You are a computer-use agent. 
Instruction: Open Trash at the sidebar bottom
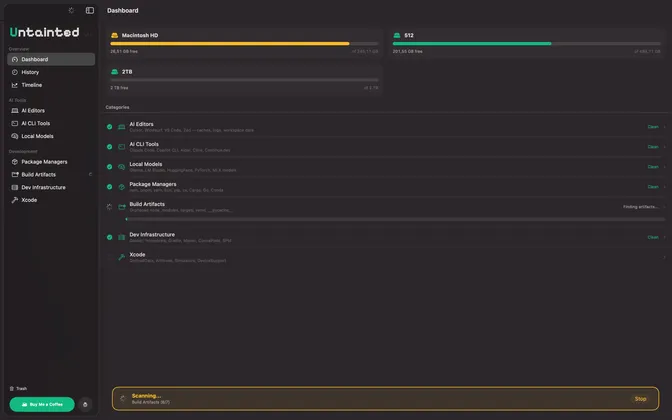(18, 389)
